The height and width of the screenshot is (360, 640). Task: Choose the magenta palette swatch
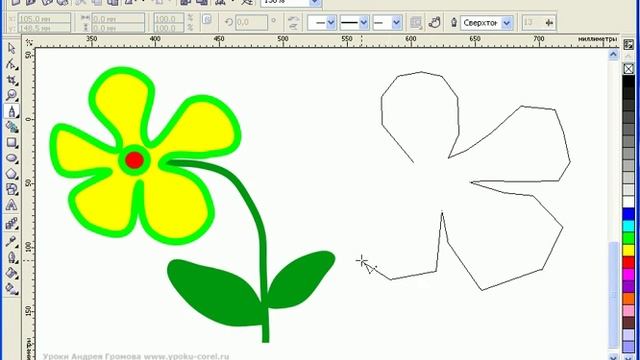tap(629, 274)
